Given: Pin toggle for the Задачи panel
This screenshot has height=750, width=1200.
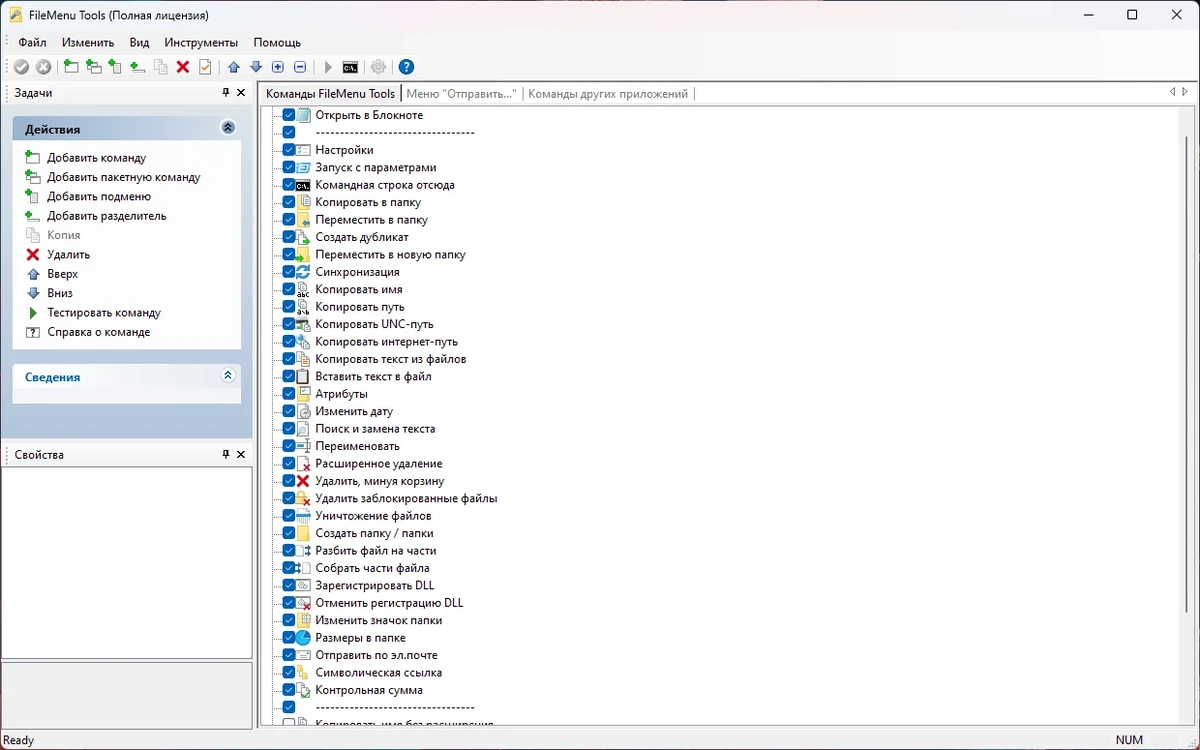Looking at the screenshot, I should pyautogui.click(x=226, y=92).
